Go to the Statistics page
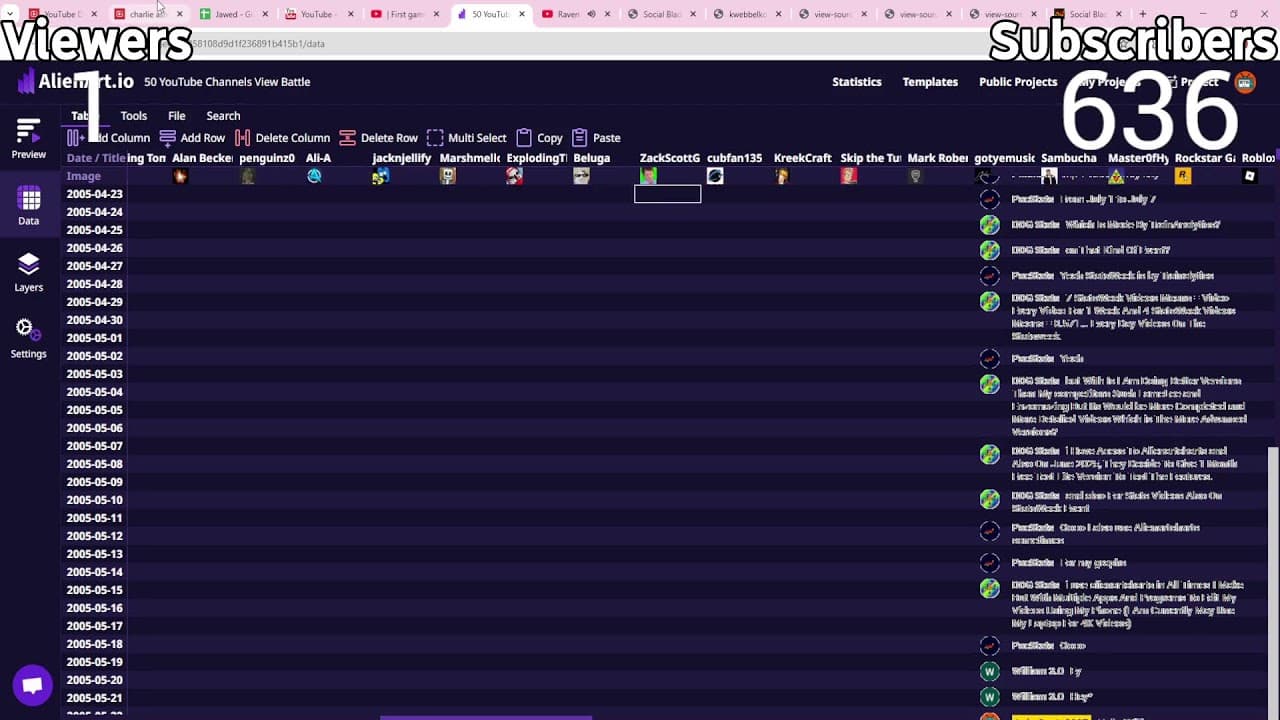The height and width of the screenshot is (720, 1280). coord(857,82)
